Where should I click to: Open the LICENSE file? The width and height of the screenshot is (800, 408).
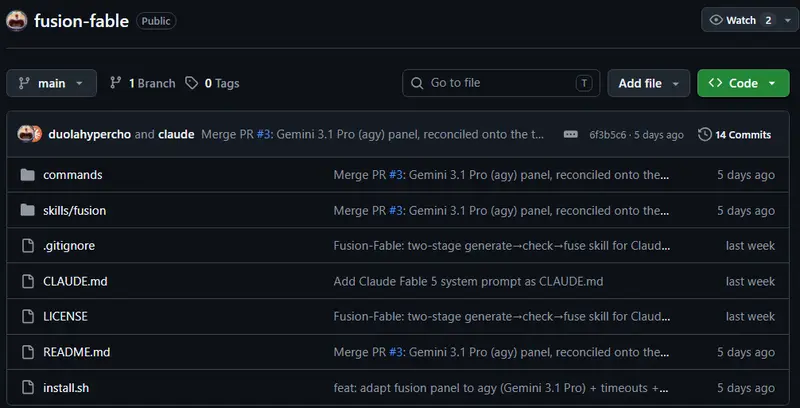pyautogui.click(x=65, y=316)
